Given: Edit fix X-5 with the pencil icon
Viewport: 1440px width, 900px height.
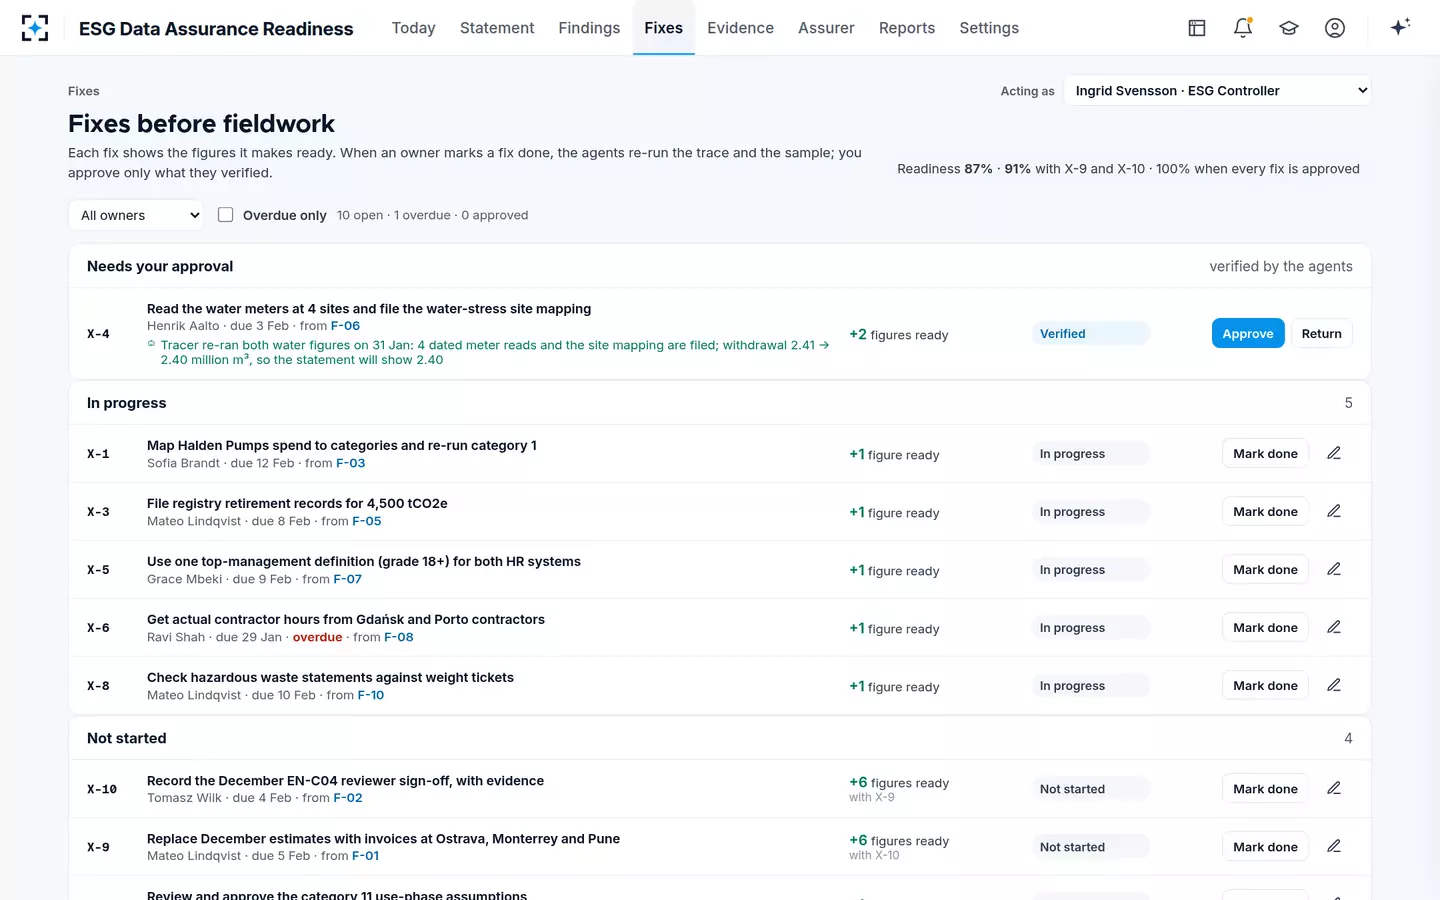Looking at the screenshot, I should [1334, 569].
